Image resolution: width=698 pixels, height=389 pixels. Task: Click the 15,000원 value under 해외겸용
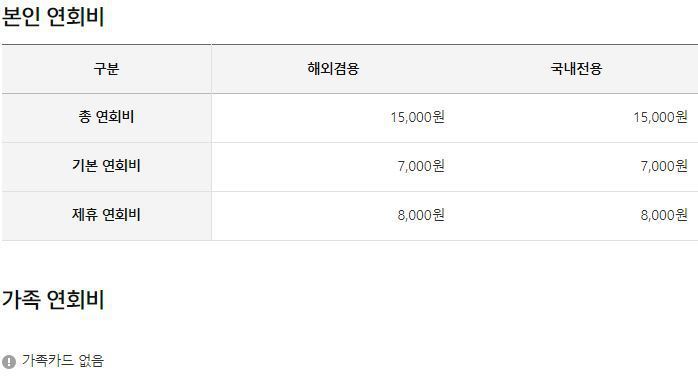coord(418,118)
